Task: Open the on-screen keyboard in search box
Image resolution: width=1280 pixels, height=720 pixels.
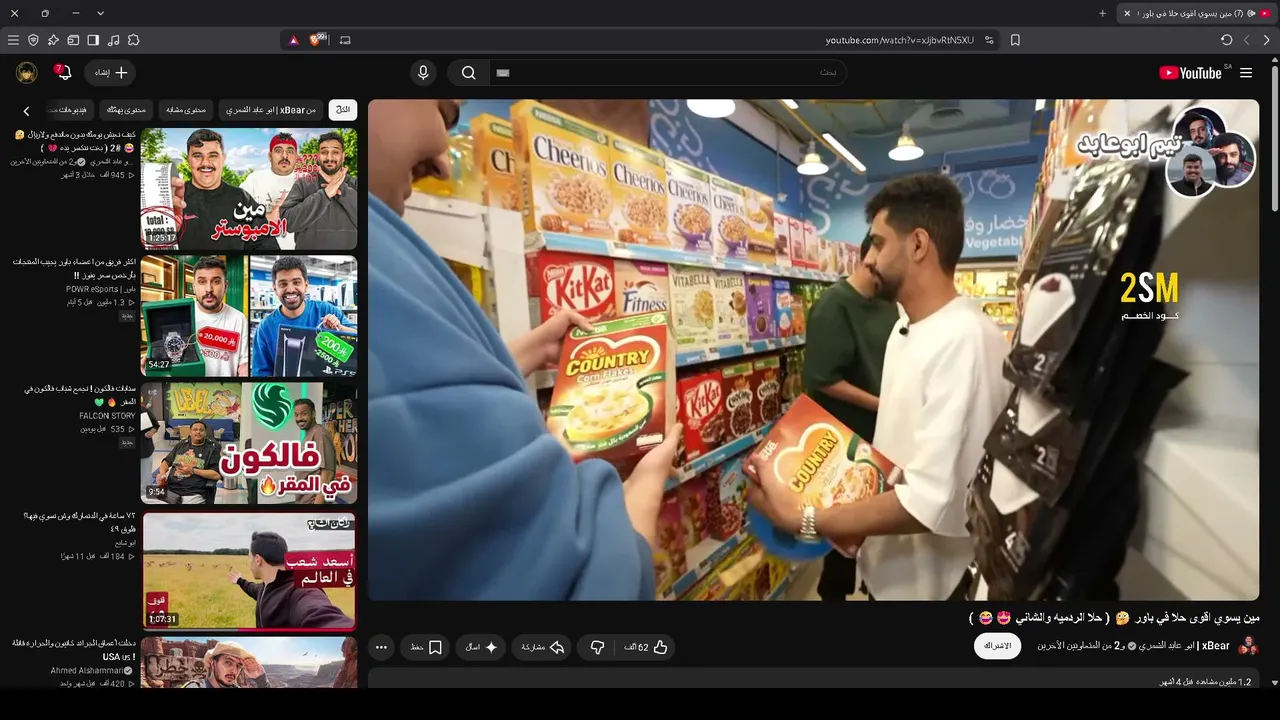Action: click(x=503, y=73)
